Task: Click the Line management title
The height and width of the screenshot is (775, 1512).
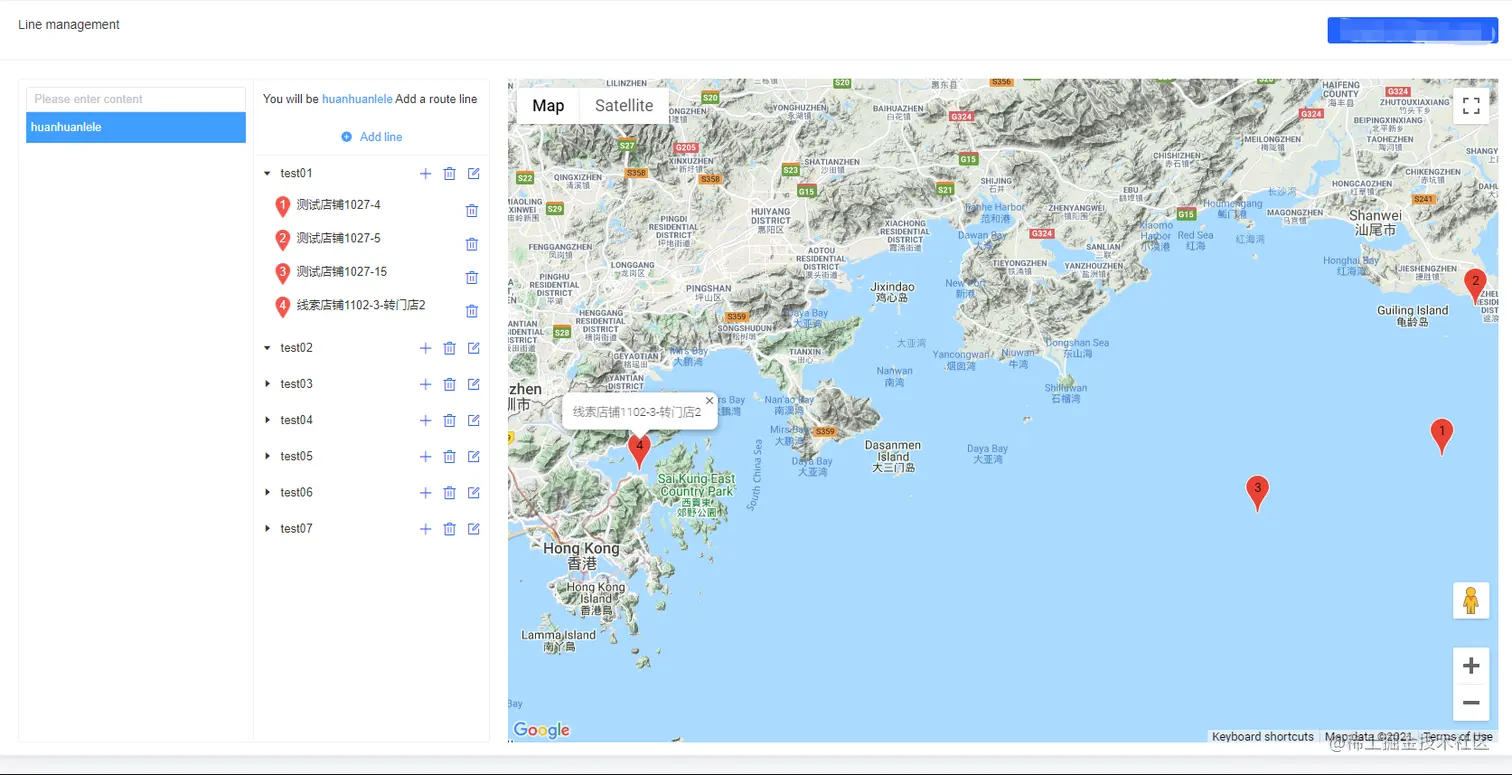Action: coord(69,25)
